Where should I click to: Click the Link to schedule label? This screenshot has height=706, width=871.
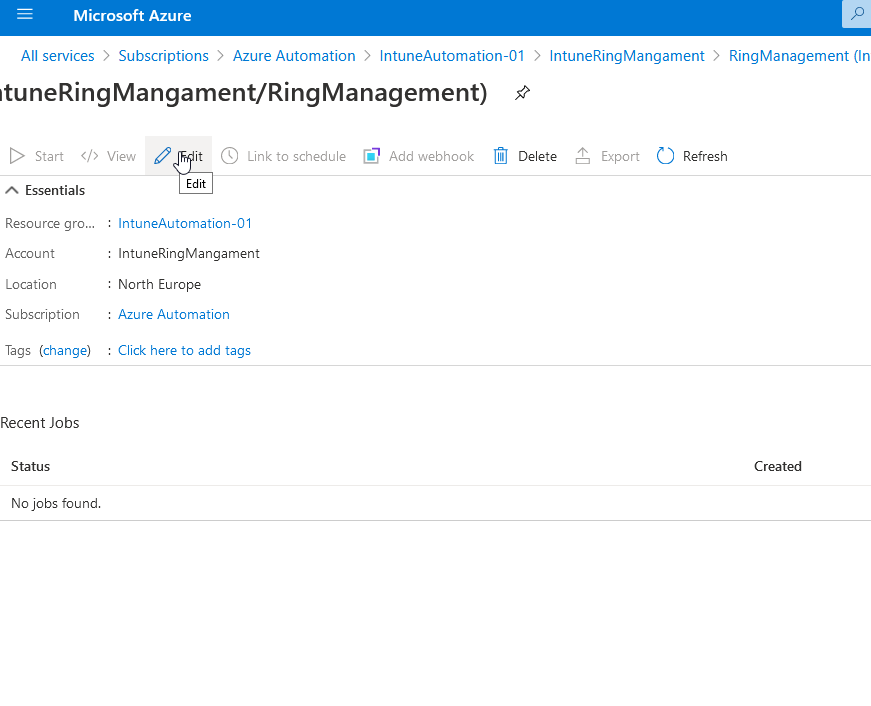[x=297, y=157]
